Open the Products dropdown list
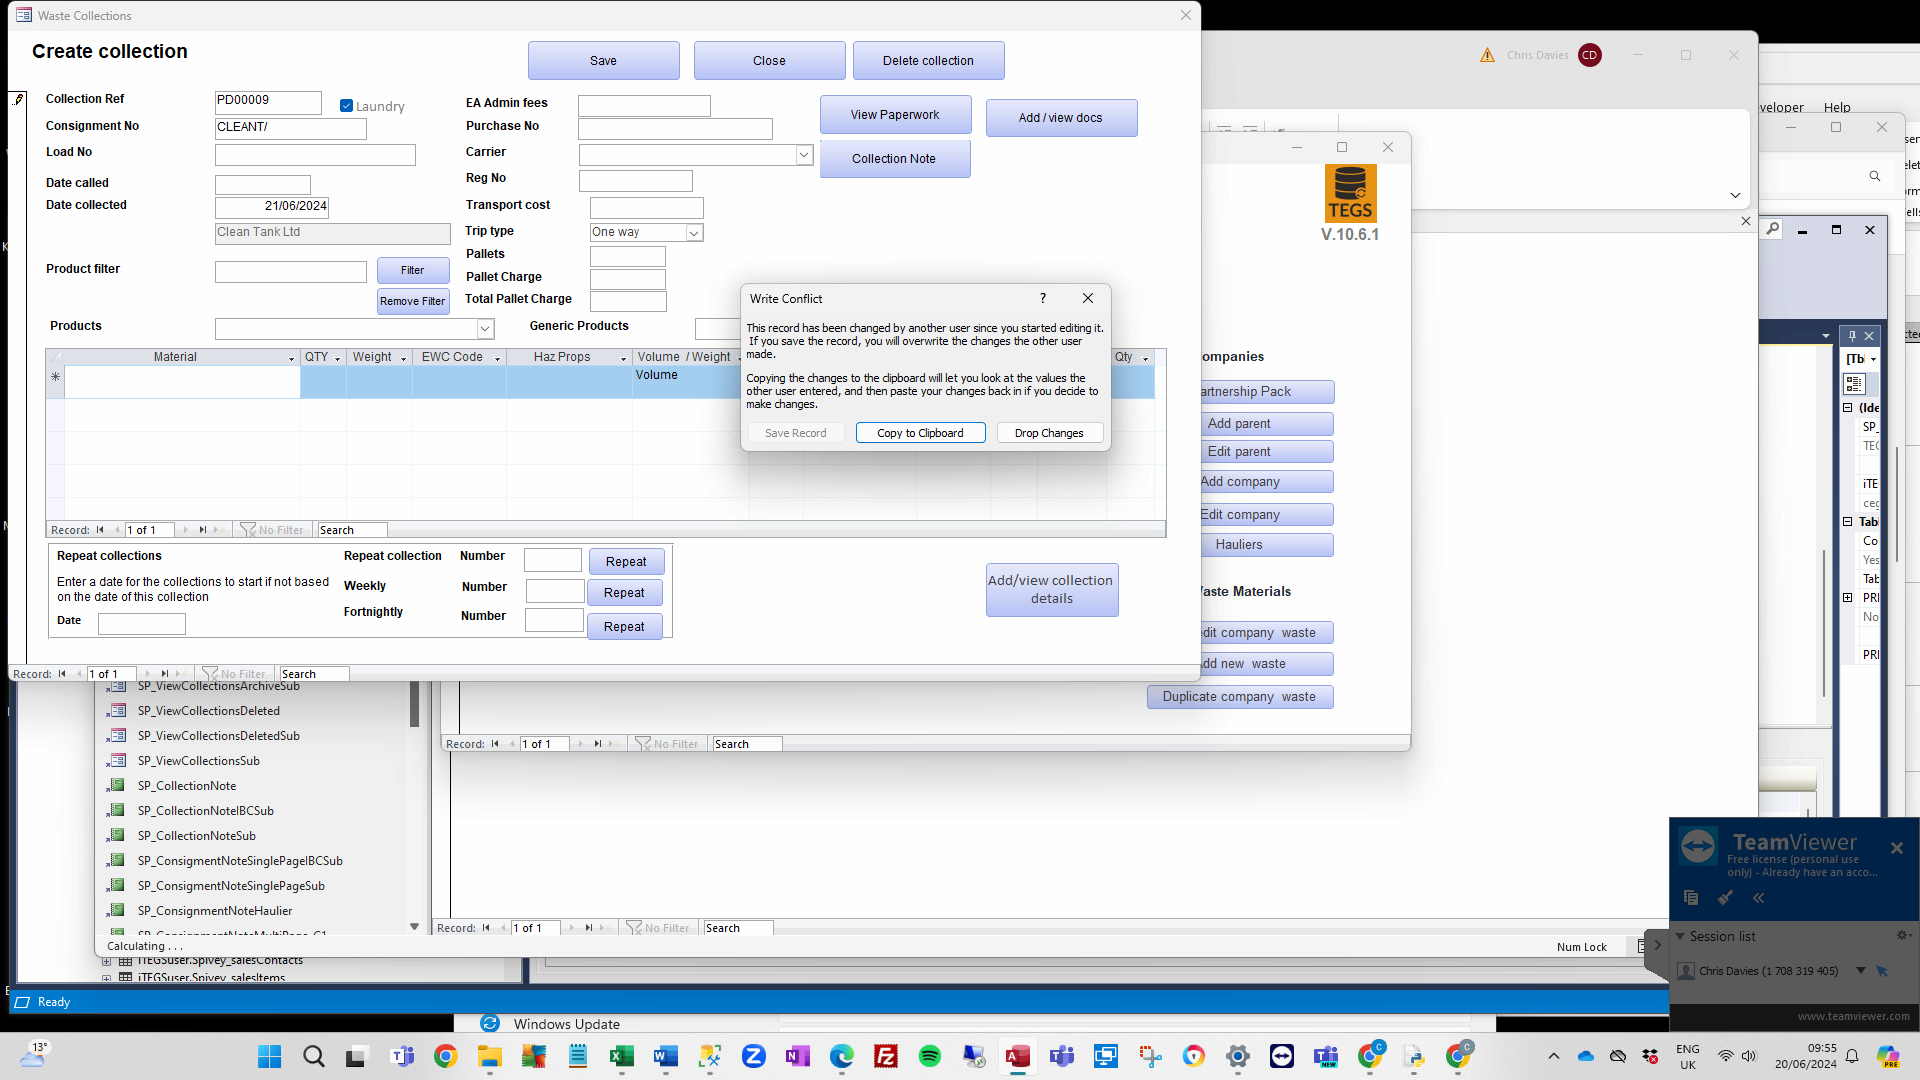Viewport: 1920px width, 1080px height. click(x=485, y=328)
